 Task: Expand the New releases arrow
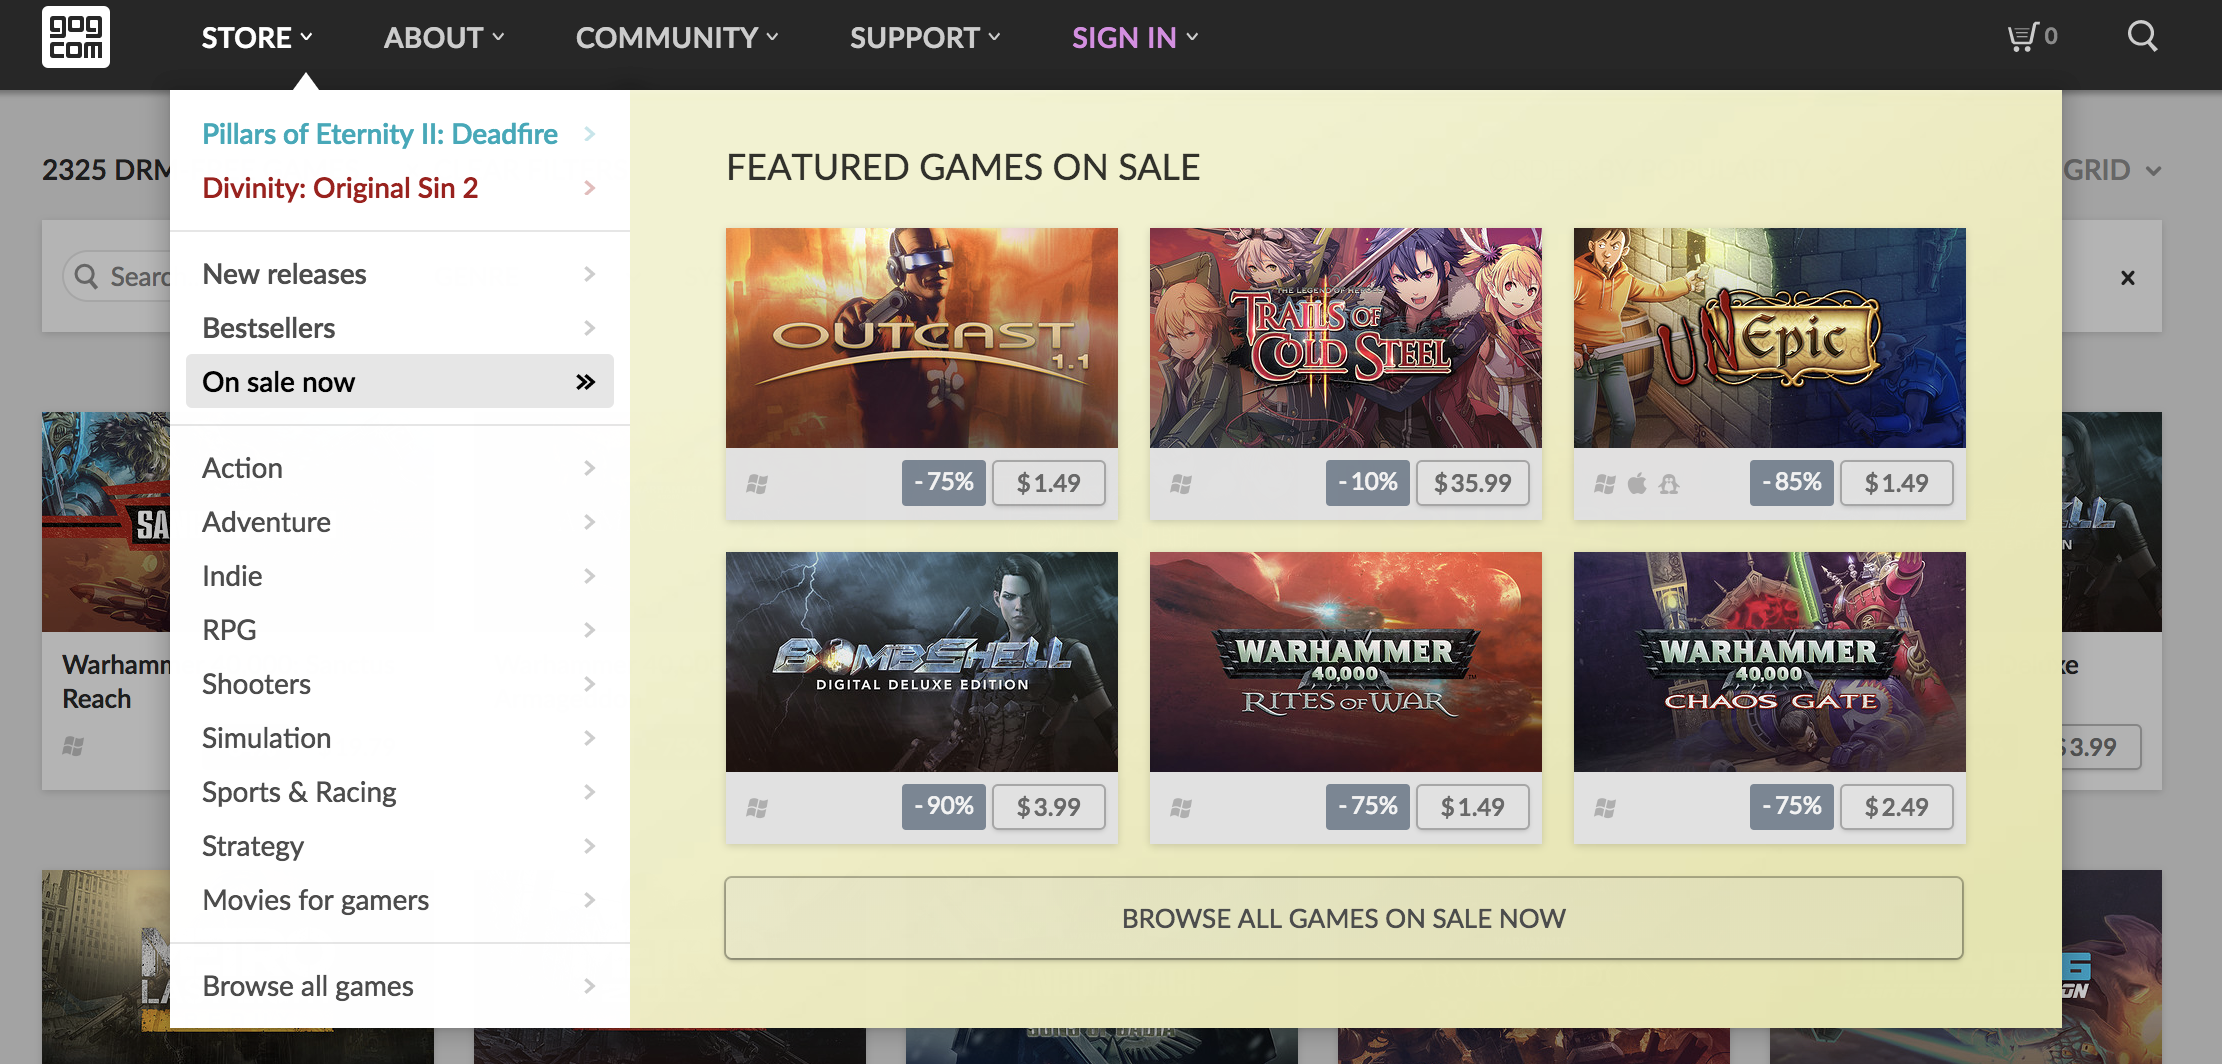tap(589, 274)
